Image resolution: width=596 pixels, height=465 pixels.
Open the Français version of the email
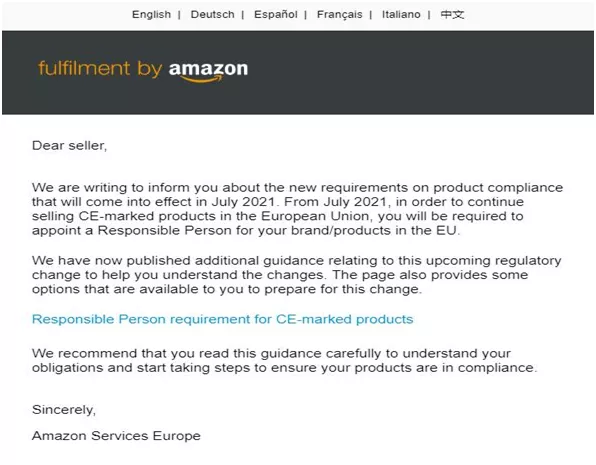(x=339, y=14)
